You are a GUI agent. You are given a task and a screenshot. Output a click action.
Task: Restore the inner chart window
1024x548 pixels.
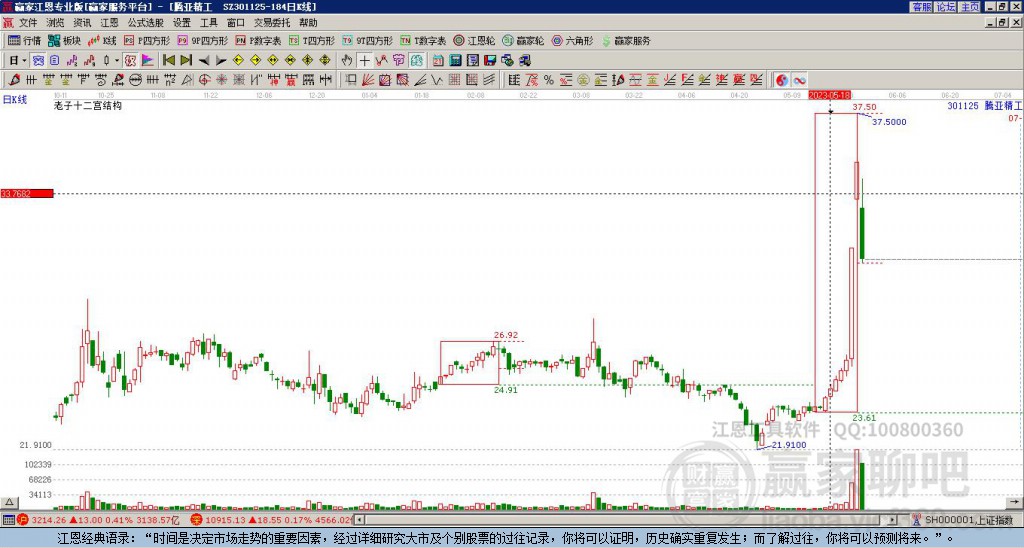(x=1002, y=23)
